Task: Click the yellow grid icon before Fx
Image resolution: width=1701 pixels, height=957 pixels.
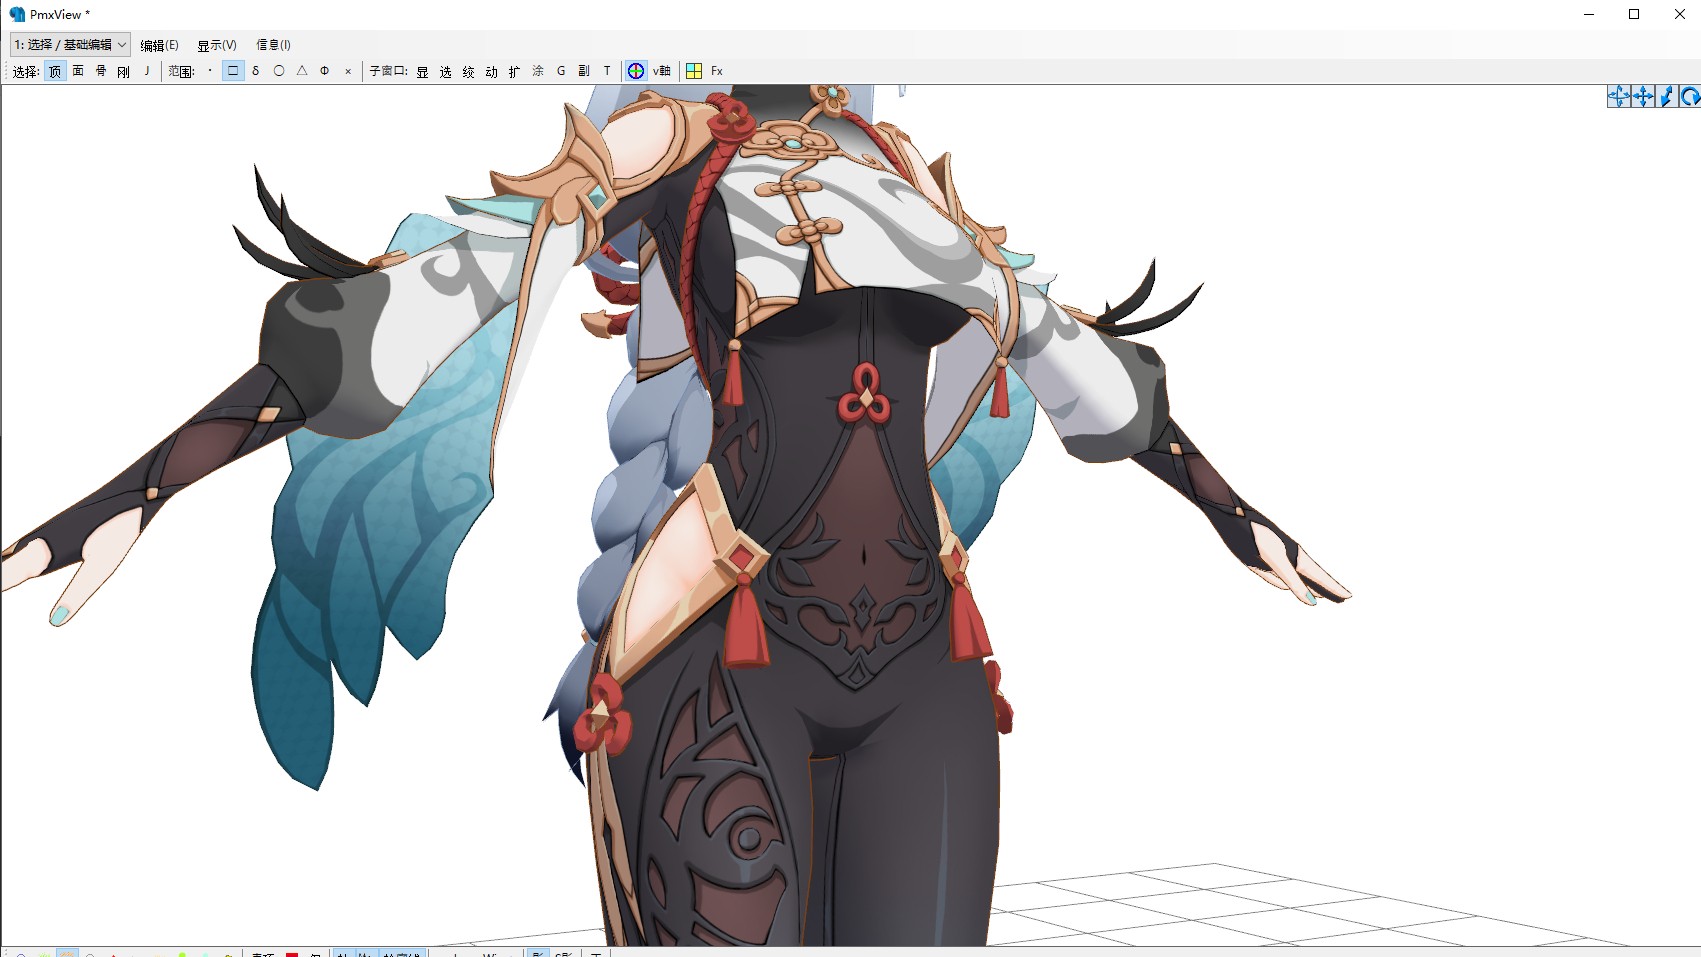Action: 694,71
